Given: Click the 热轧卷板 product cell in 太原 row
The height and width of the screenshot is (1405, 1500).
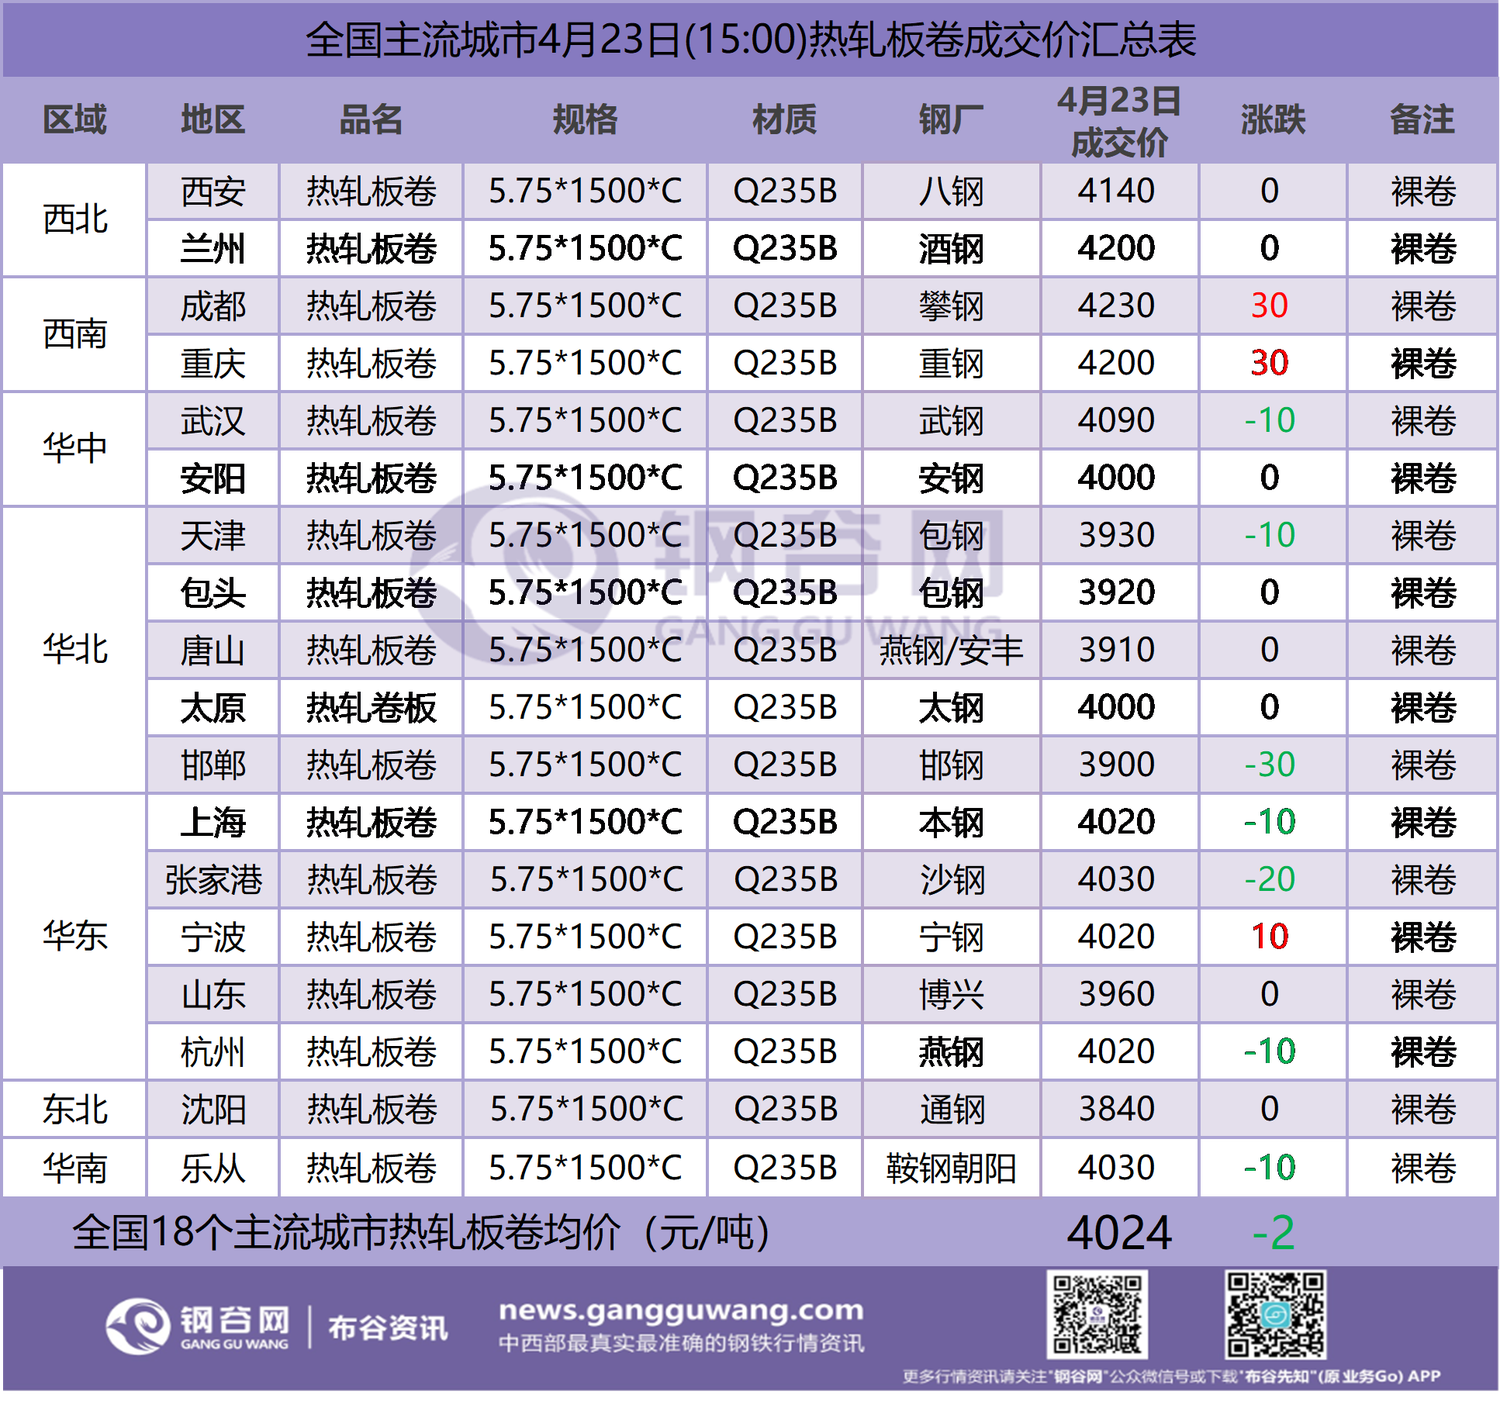Looking at the screenshot, I should coord(371,708).
